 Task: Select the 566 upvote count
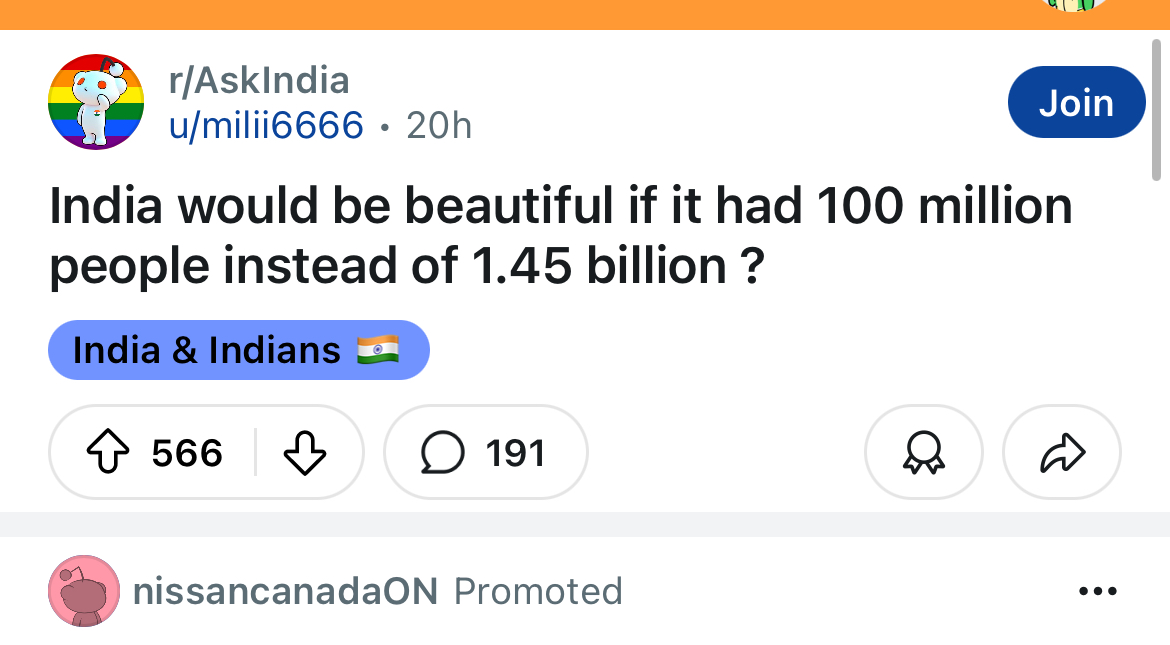click(187, 453)
